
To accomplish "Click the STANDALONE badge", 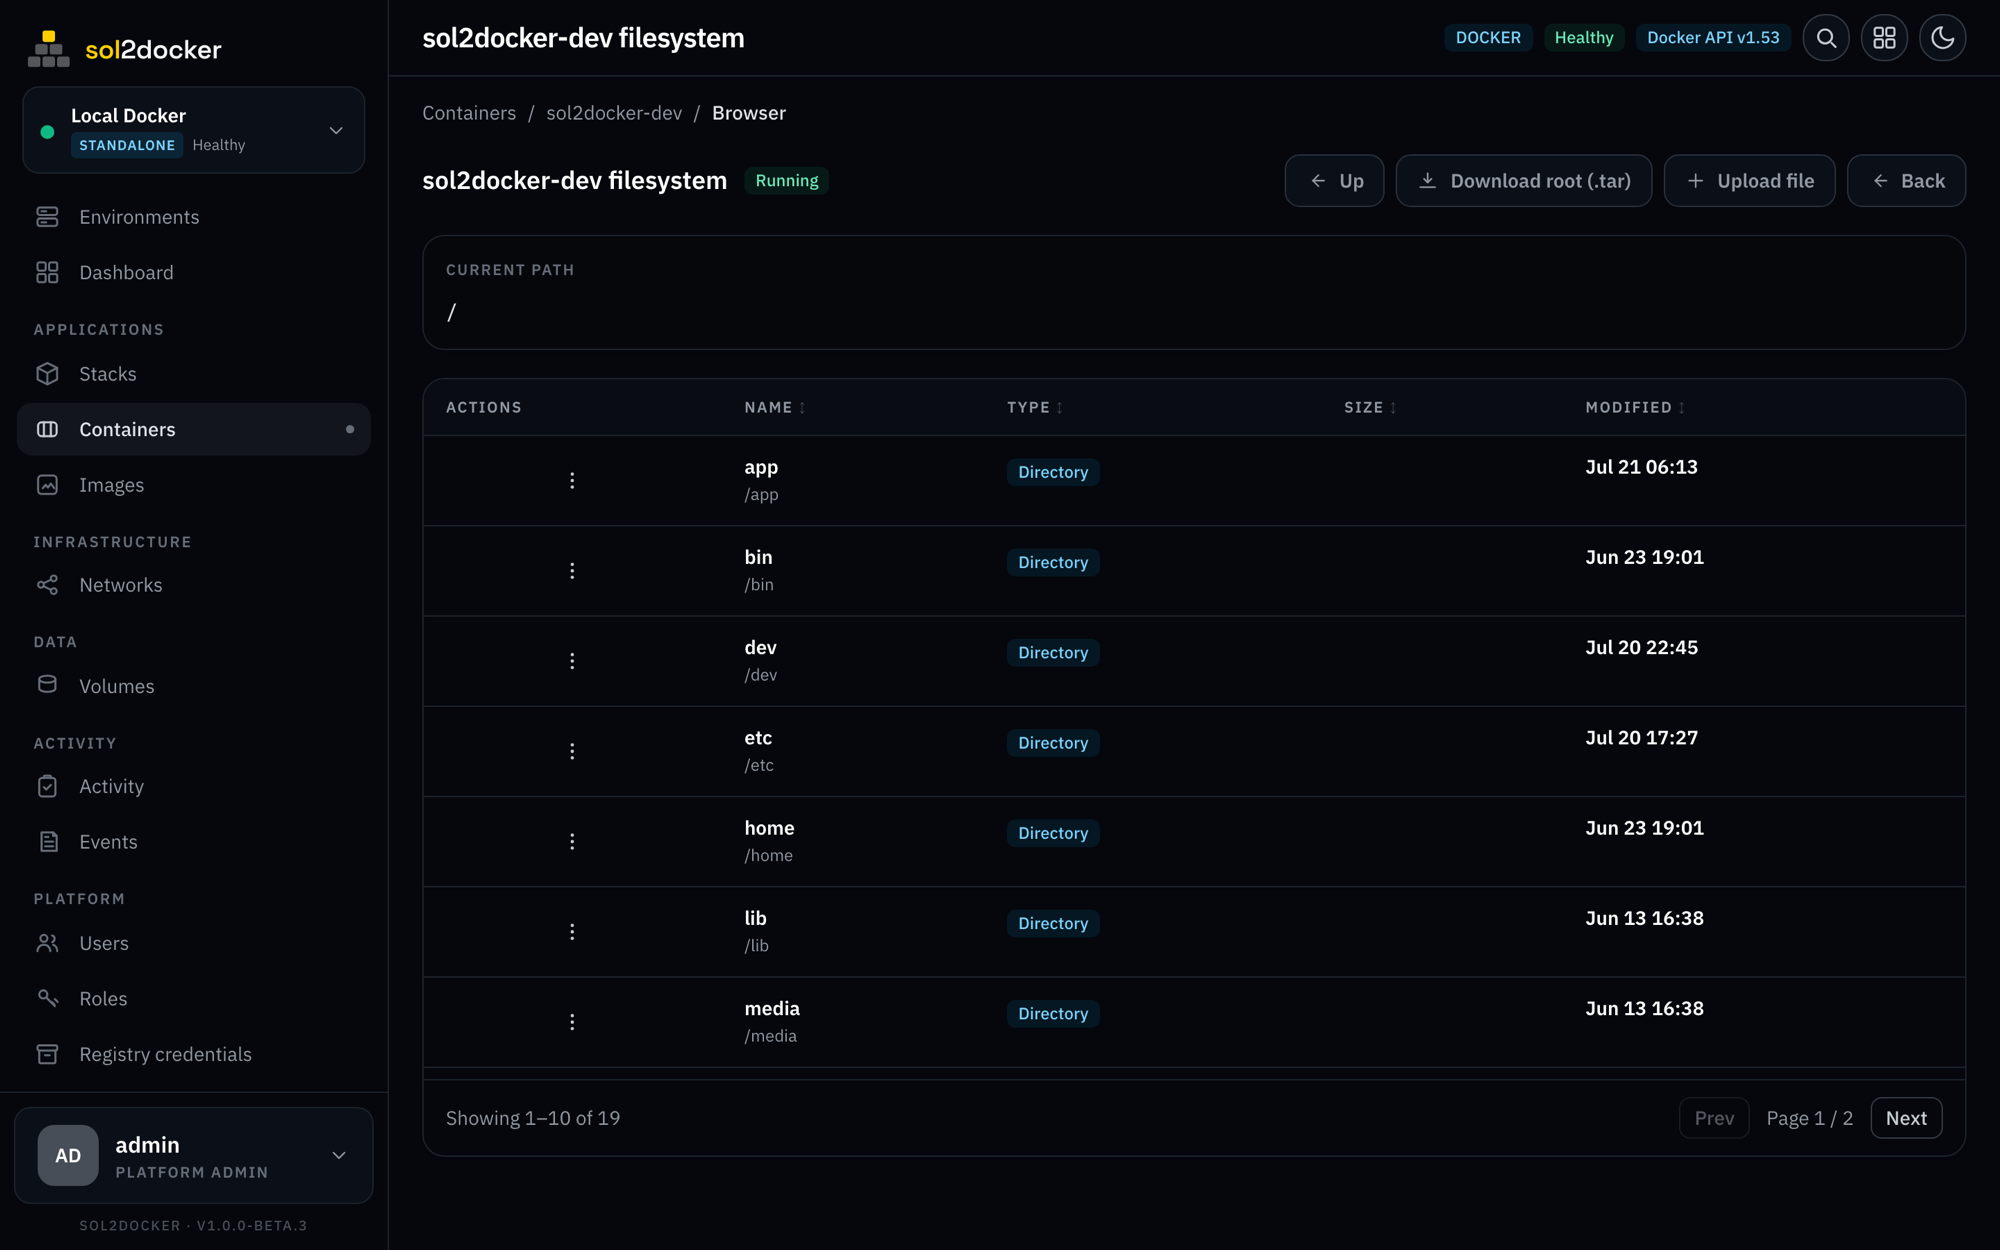I will click(127, 145).
